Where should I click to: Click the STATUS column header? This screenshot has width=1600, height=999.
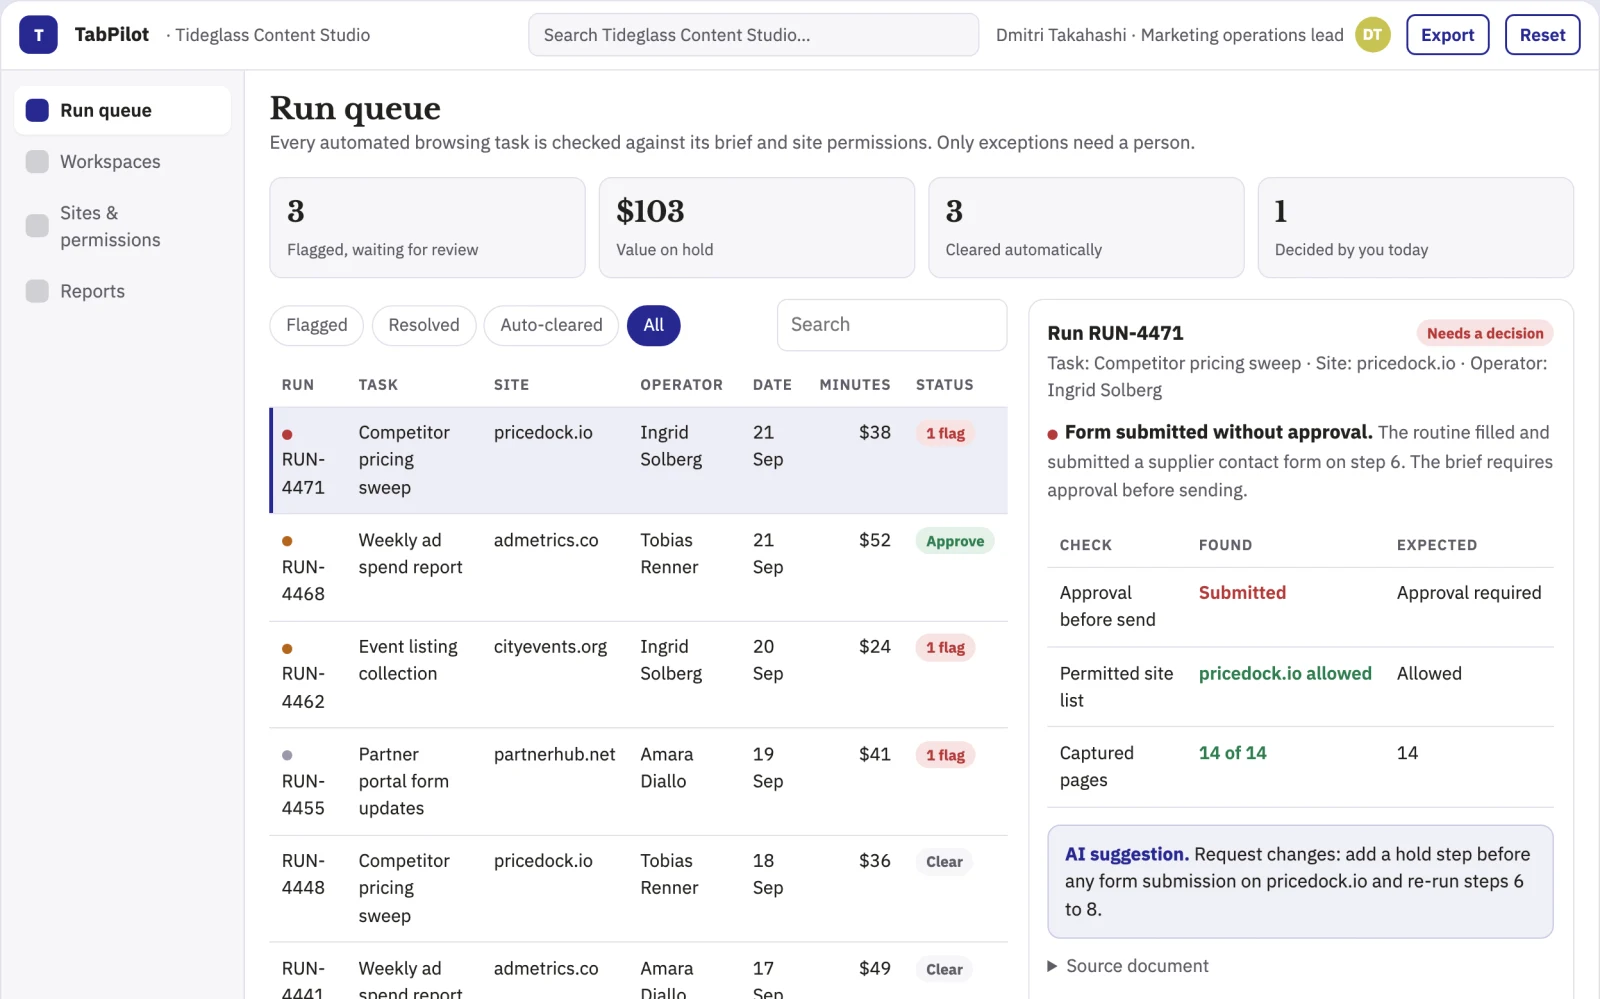(x=944, y=385)
